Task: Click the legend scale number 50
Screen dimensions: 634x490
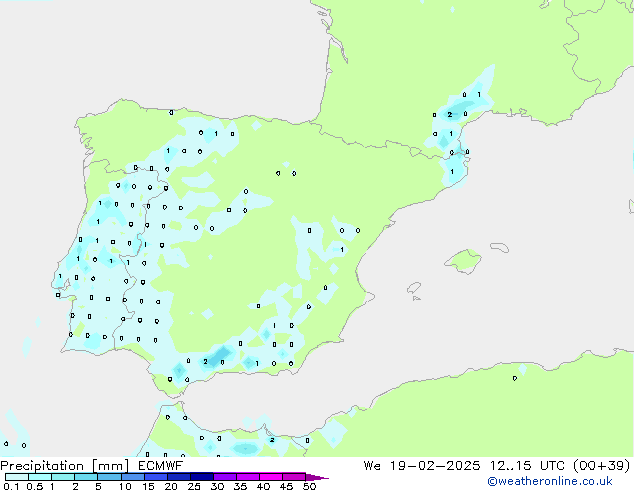Action: [x=309, y=487]
